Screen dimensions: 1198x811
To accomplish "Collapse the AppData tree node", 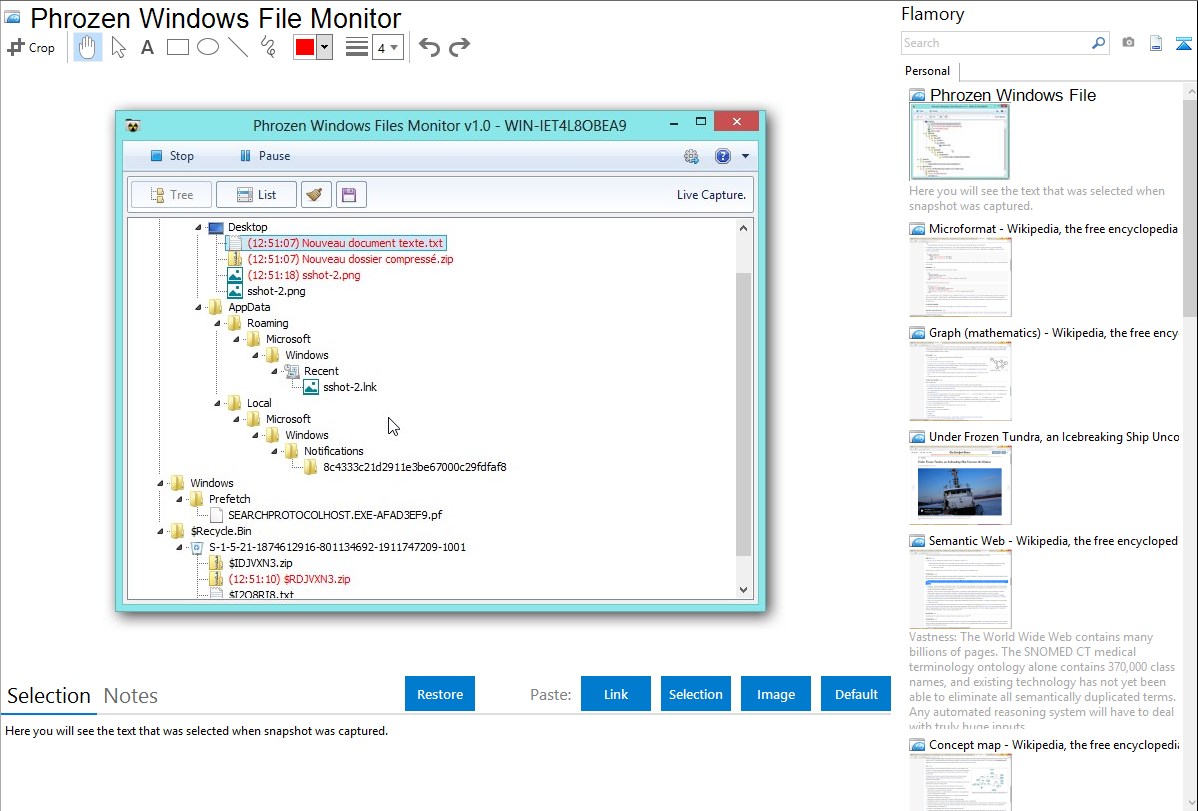I will (x=199, y=307).
